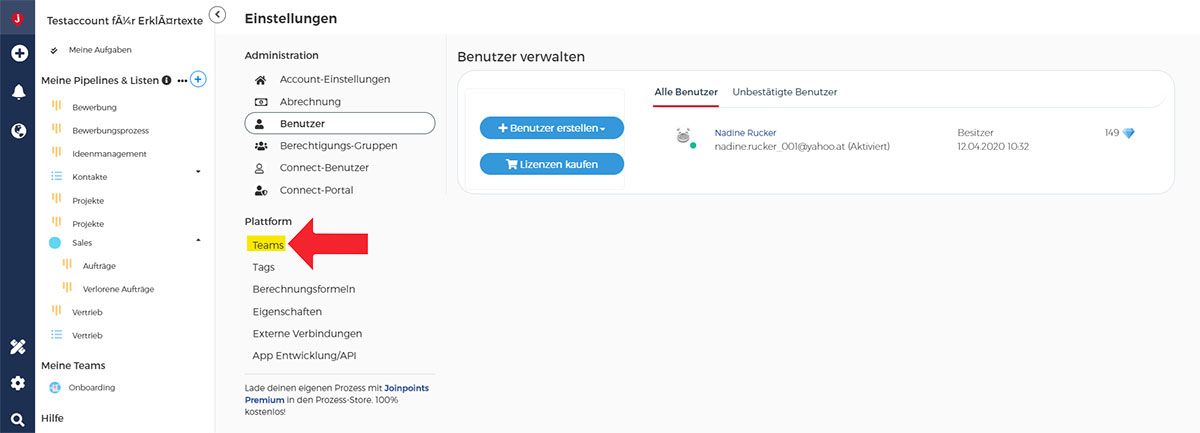This screenshot has height=433, width=1200.
Task: Open the settings gear icon
Action: pos(18,383)
